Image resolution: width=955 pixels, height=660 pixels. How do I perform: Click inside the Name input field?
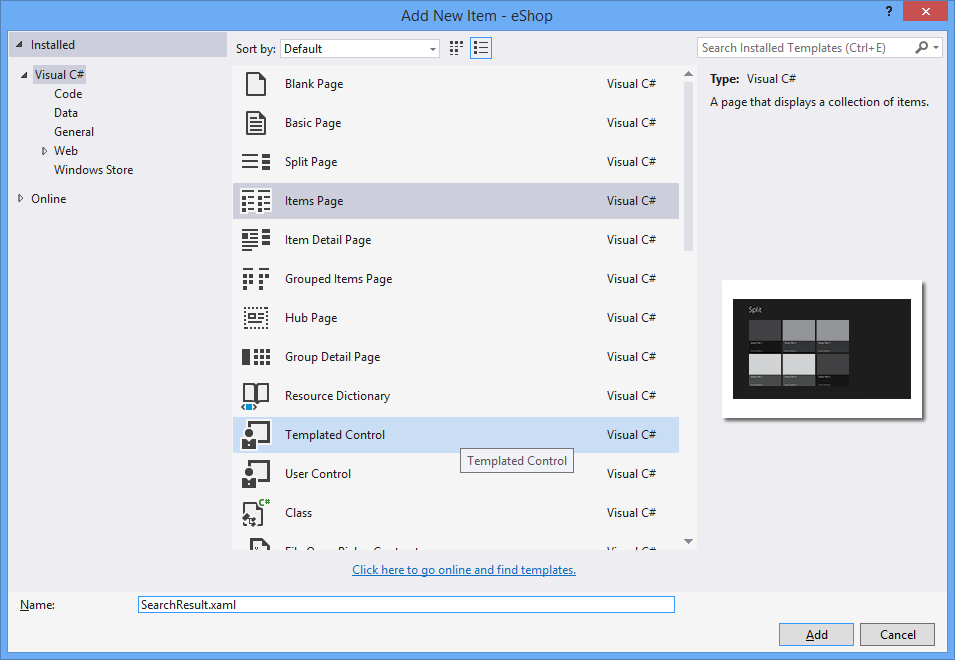(x=405, y=604)
